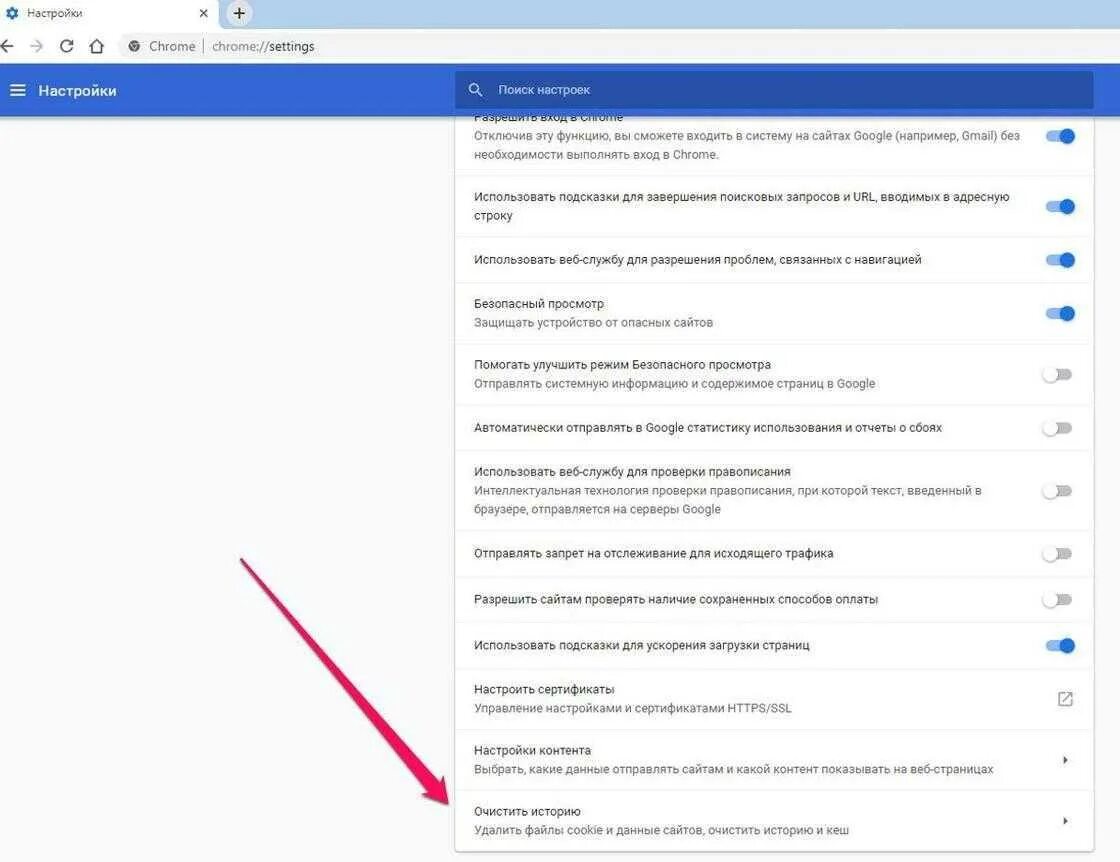Click 'Интеллектуальная технология проверки правописания' description
The width and height of the screenshot is (1120, 862).
[728, 500]
